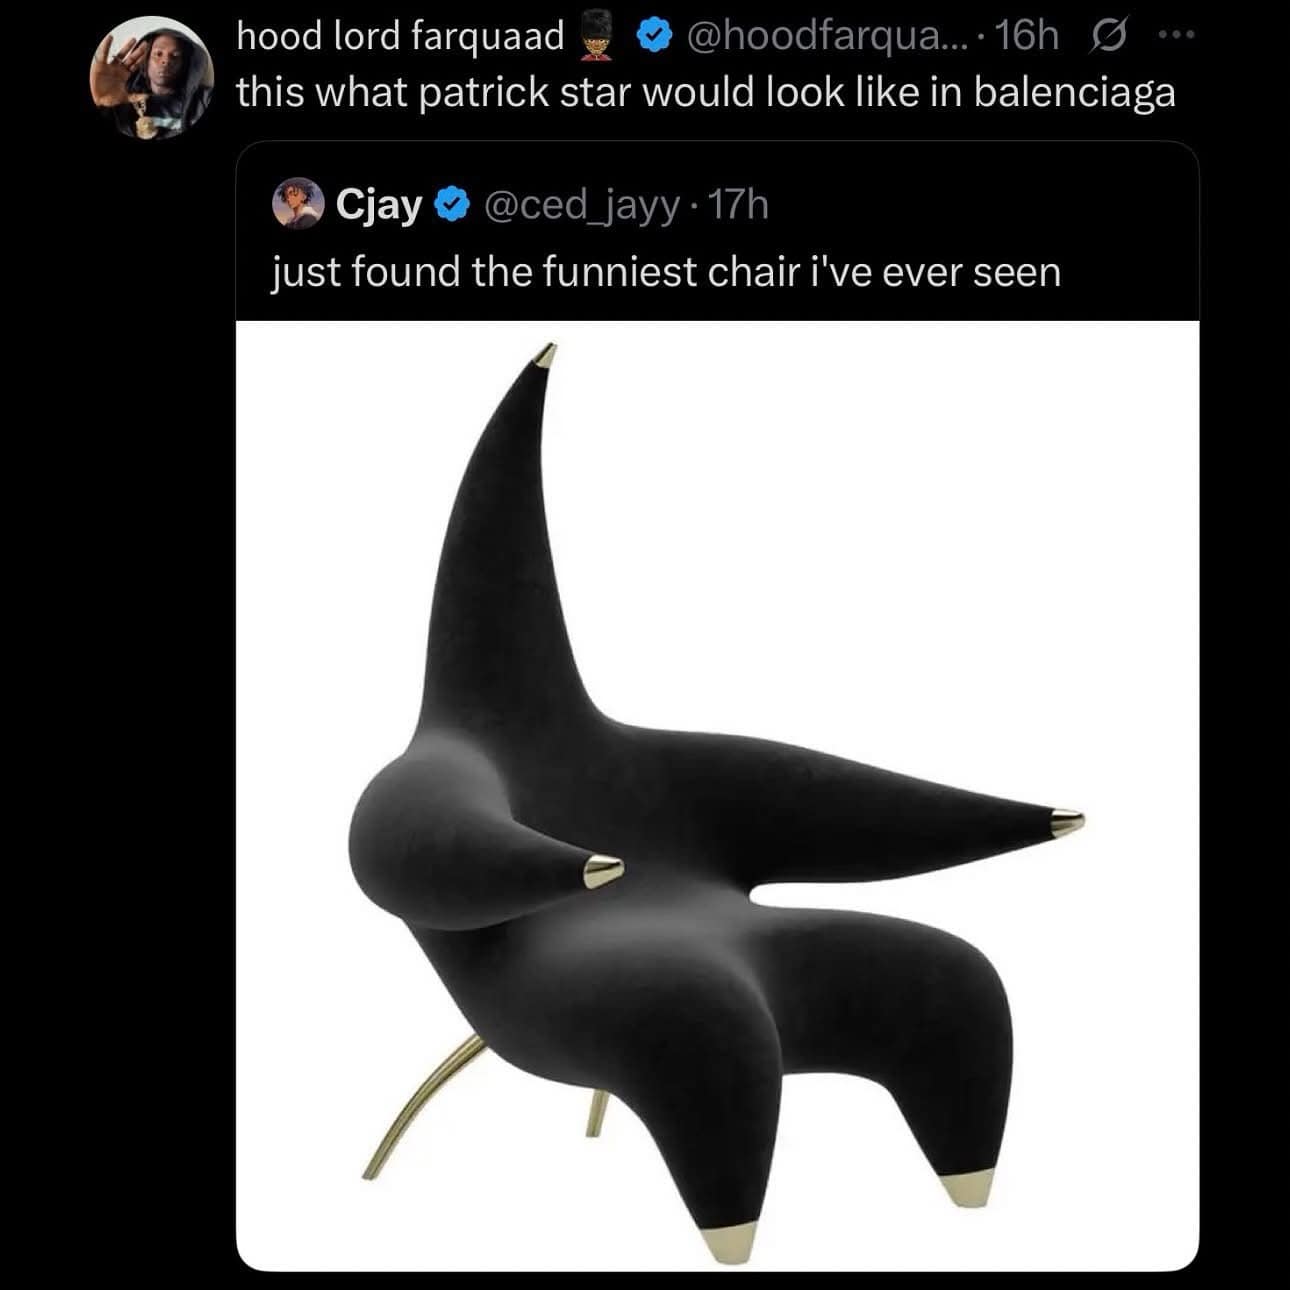
Task: Click hood lord farquaad's blue verified badge
Action: (x=653, y=37)
